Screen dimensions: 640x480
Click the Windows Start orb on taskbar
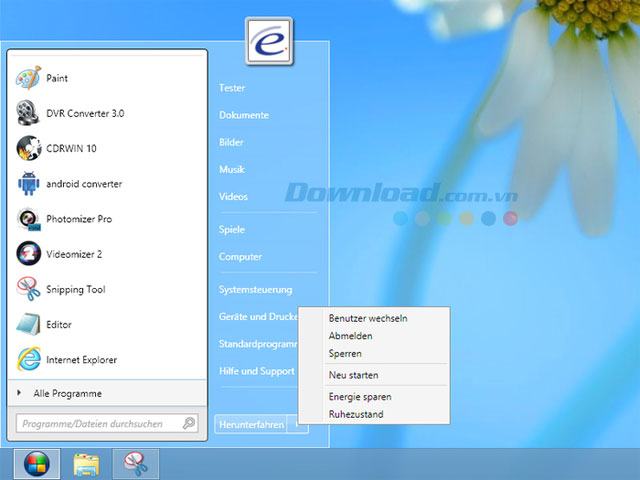click(x=36, y=464)
